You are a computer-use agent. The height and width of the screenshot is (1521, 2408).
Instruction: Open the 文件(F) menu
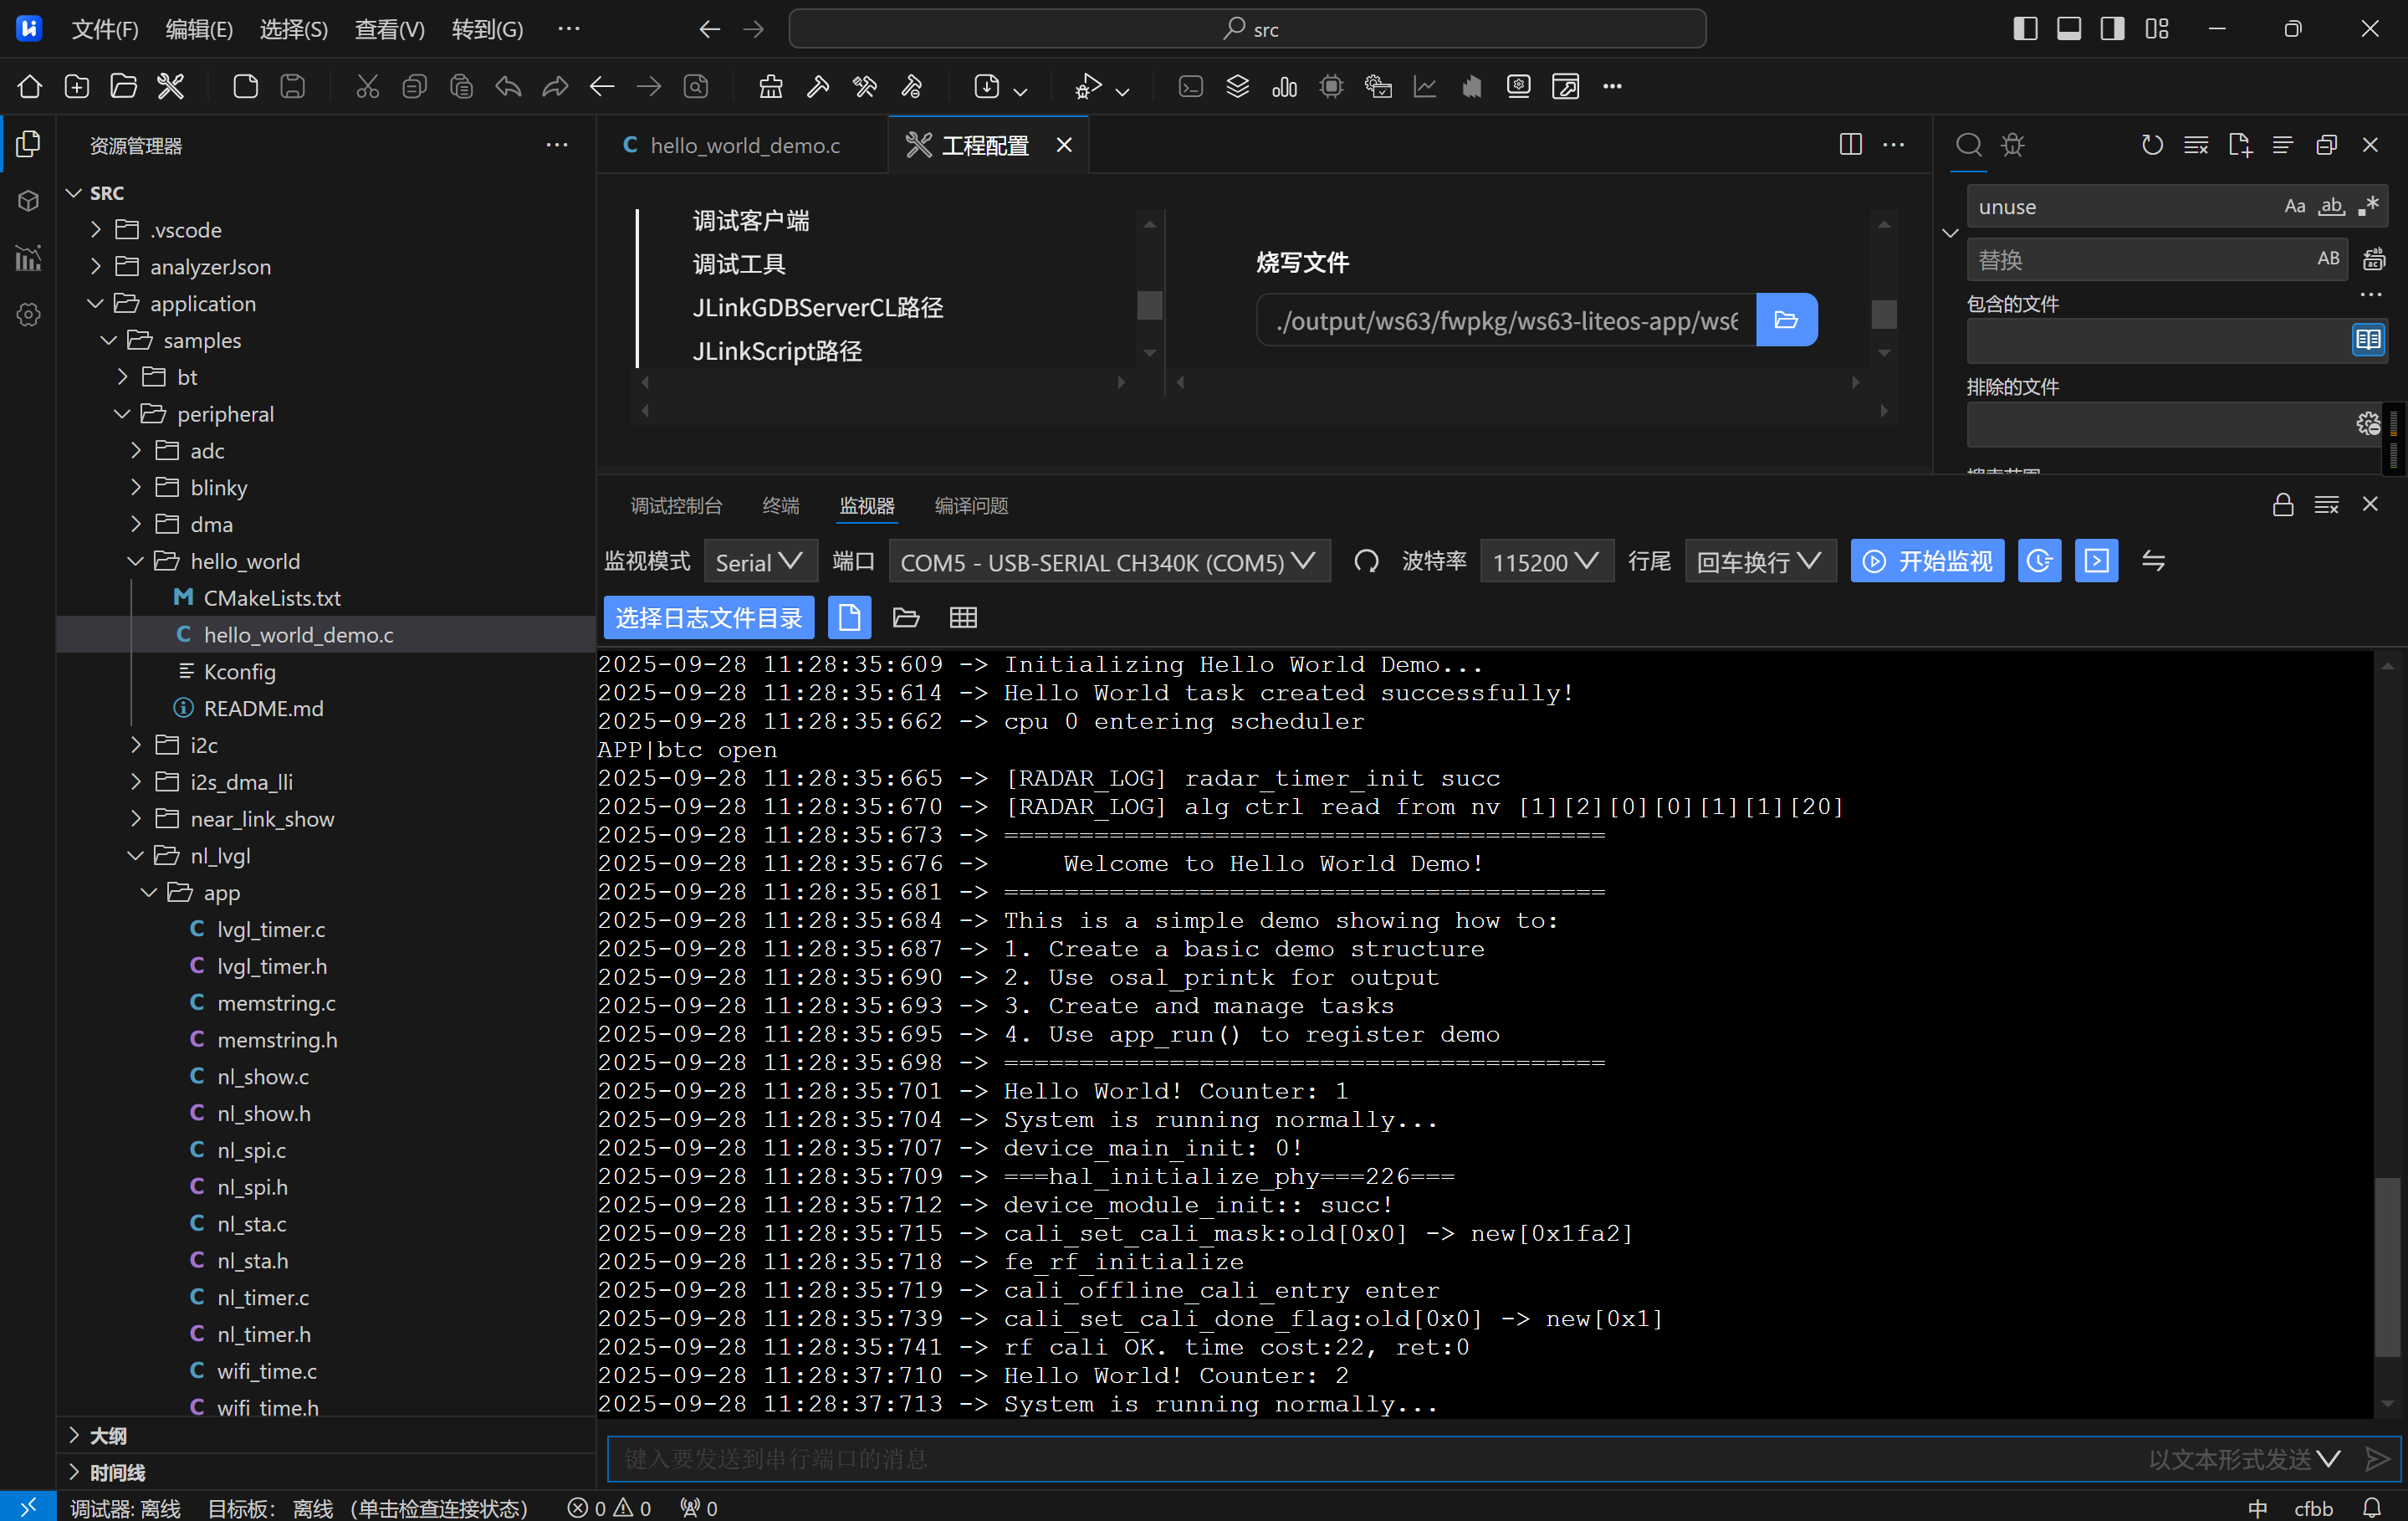105,29
